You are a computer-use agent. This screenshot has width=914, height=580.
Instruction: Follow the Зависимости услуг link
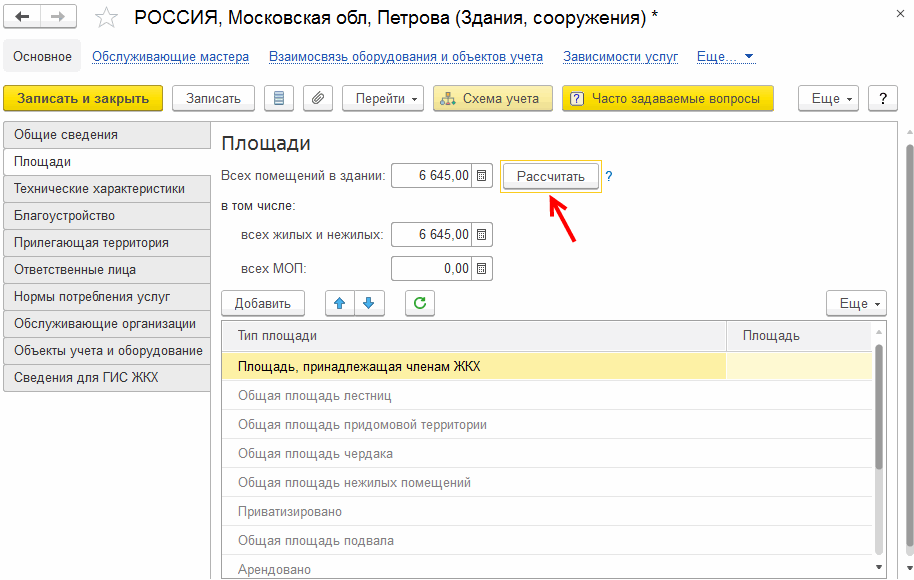(x=620, y=57)
